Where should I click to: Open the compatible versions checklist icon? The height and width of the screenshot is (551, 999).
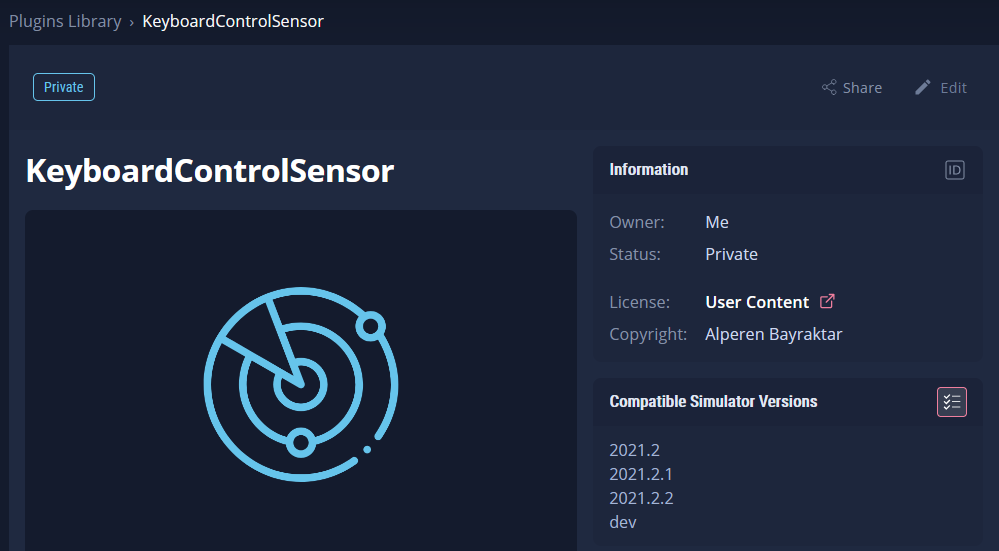[952, 402]
